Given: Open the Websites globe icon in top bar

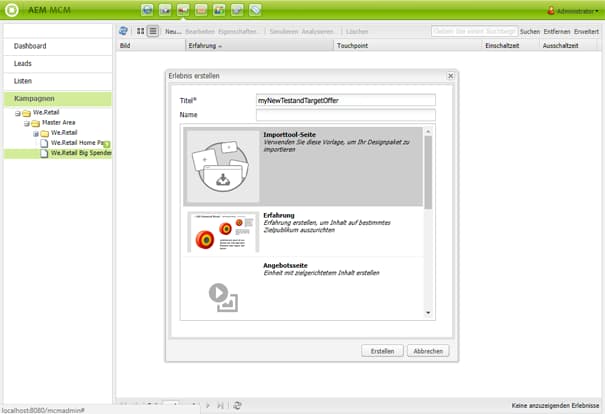Looking at the screenshot, I should 147,10.
